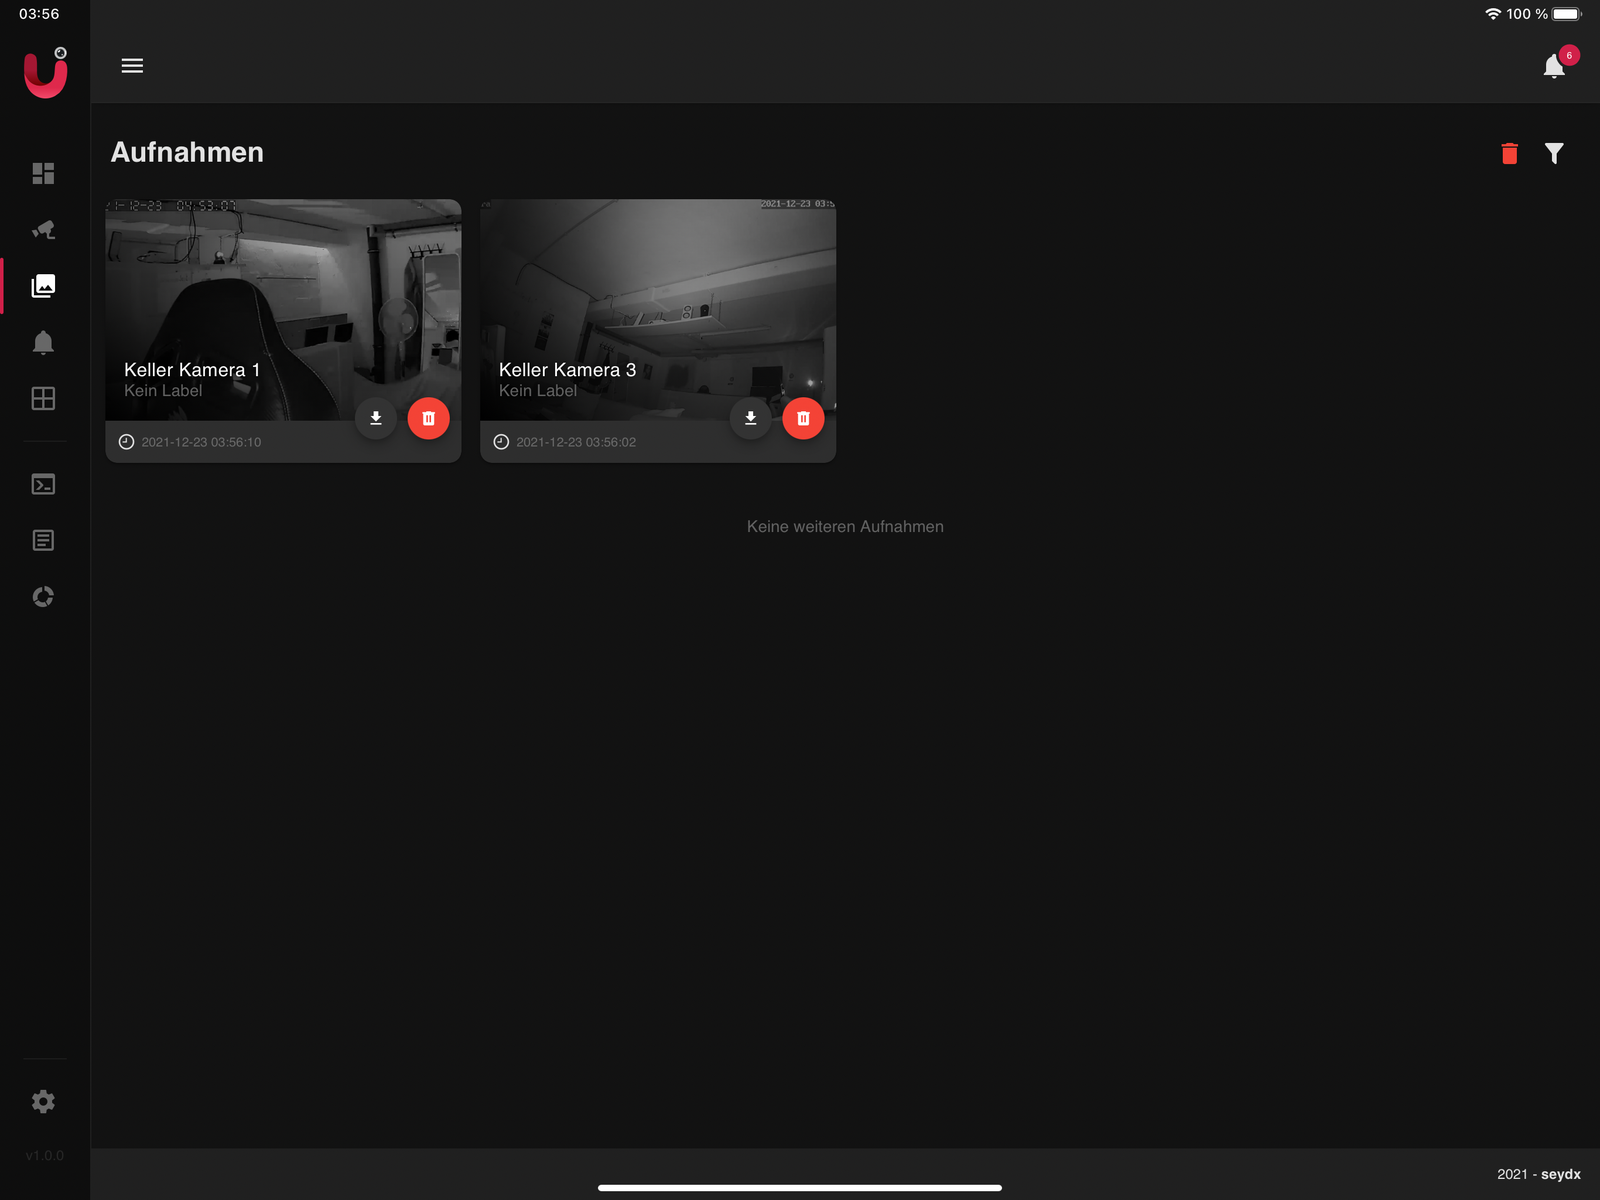1600x1200 pixels.
Task: Open Utilization page in sidebar
Action: pyautogui.click(x=43, y=597)
